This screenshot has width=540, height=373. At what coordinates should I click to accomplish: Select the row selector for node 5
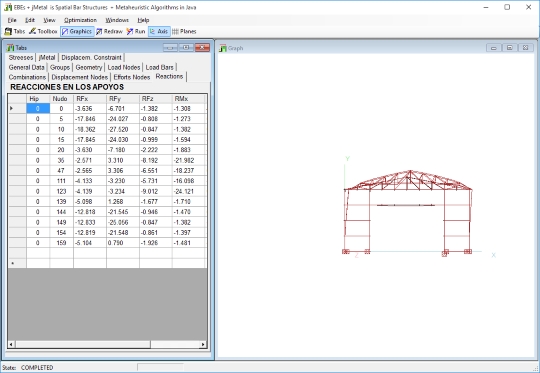tap(17, 119)
